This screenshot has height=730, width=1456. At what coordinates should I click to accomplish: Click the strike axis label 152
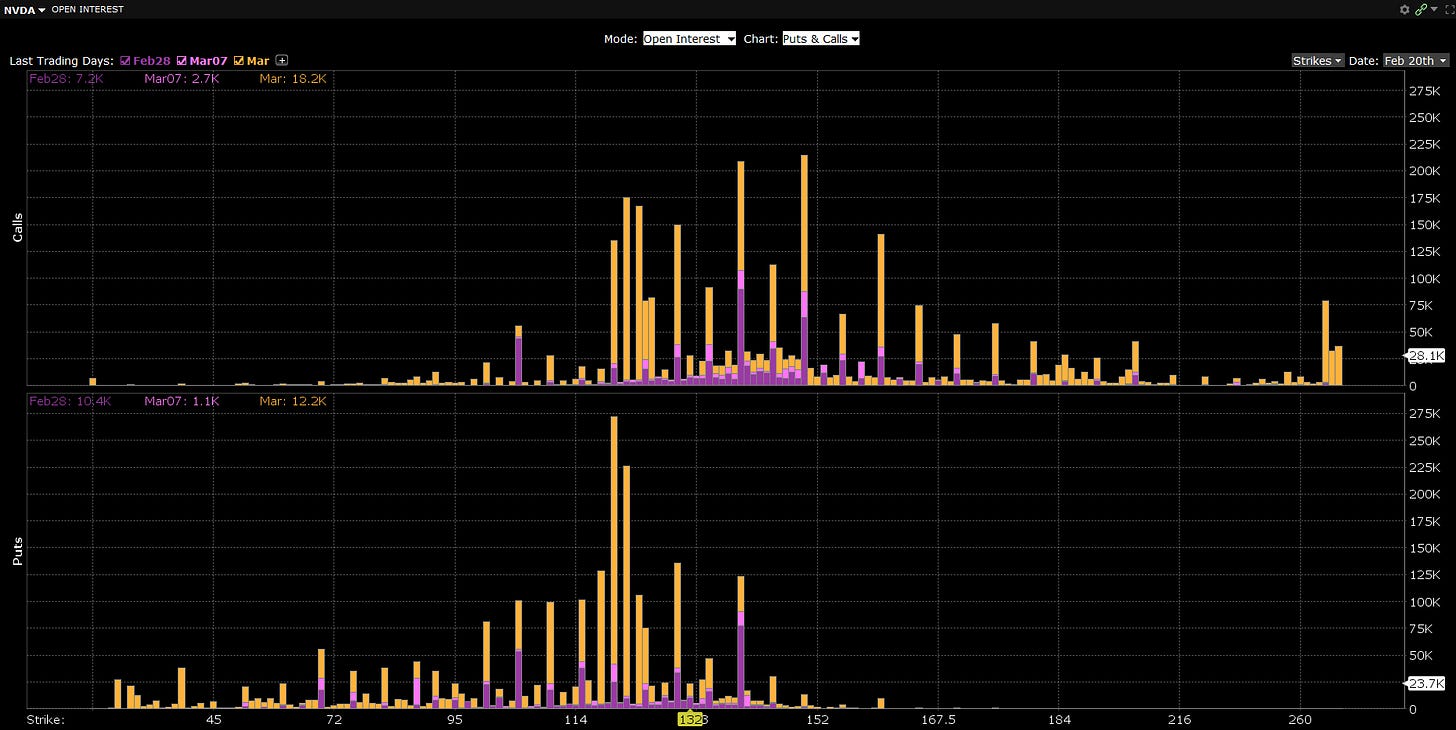(x=817, y=719)
